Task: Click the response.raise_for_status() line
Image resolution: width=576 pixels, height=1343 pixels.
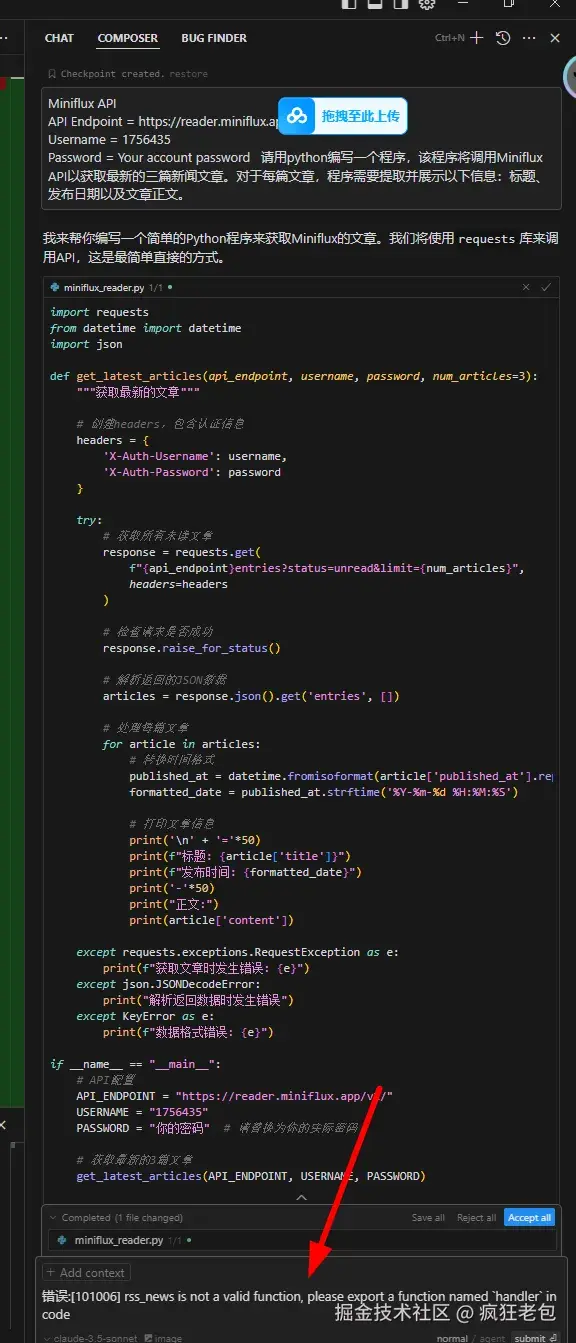Action: pos(192,648)
